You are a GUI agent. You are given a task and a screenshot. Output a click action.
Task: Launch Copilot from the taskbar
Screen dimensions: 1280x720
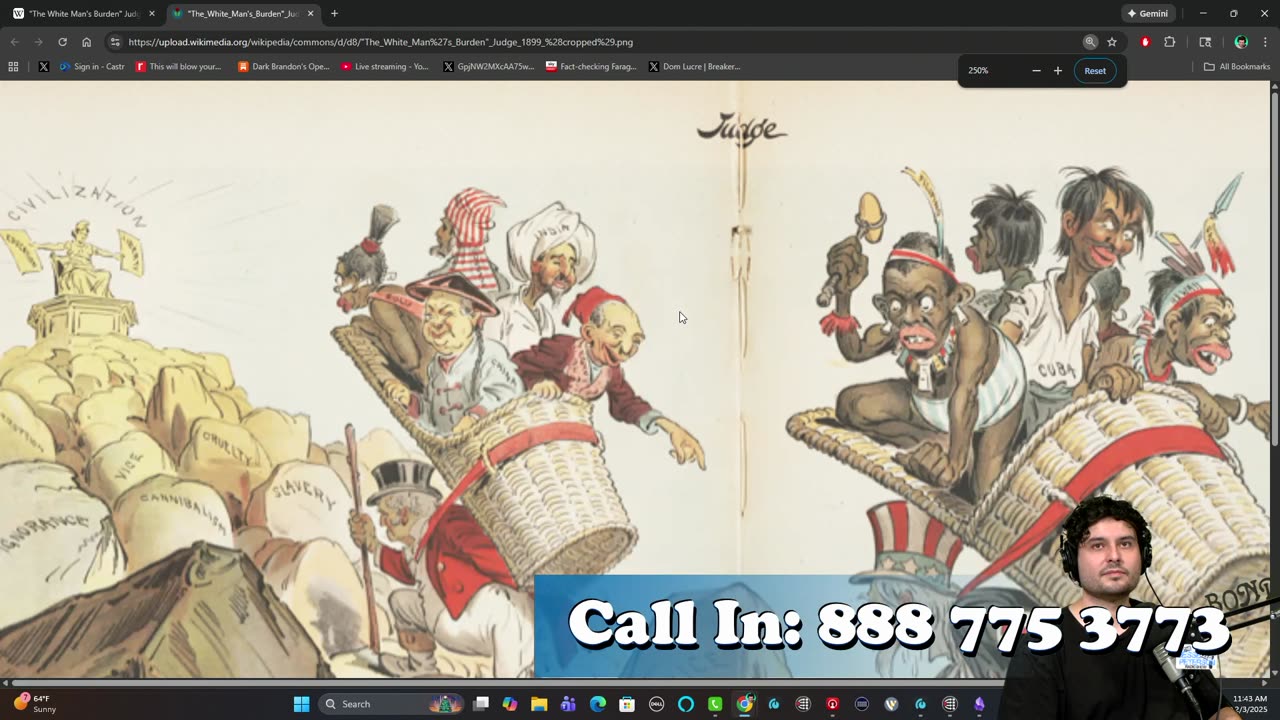(510, 704)
